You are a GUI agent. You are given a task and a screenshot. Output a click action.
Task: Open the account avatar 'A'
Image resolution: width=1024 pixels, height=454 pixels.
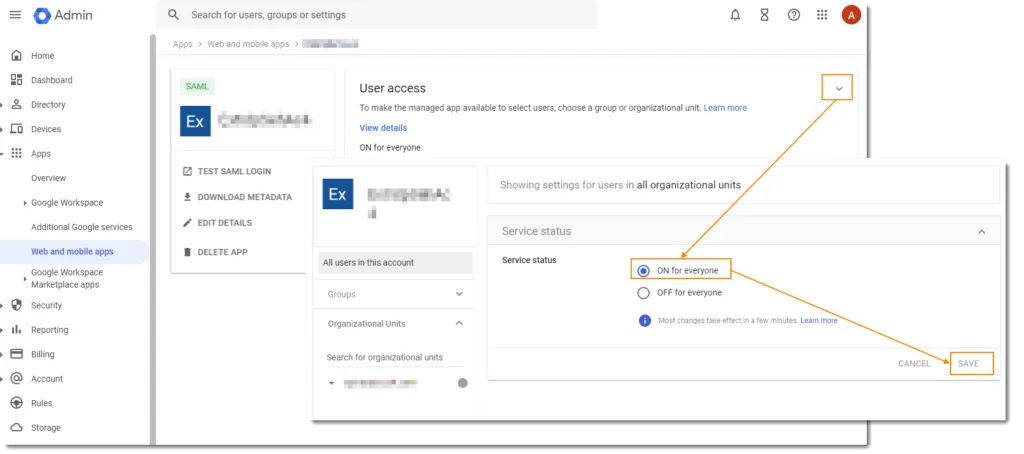[x=851, y=14]
